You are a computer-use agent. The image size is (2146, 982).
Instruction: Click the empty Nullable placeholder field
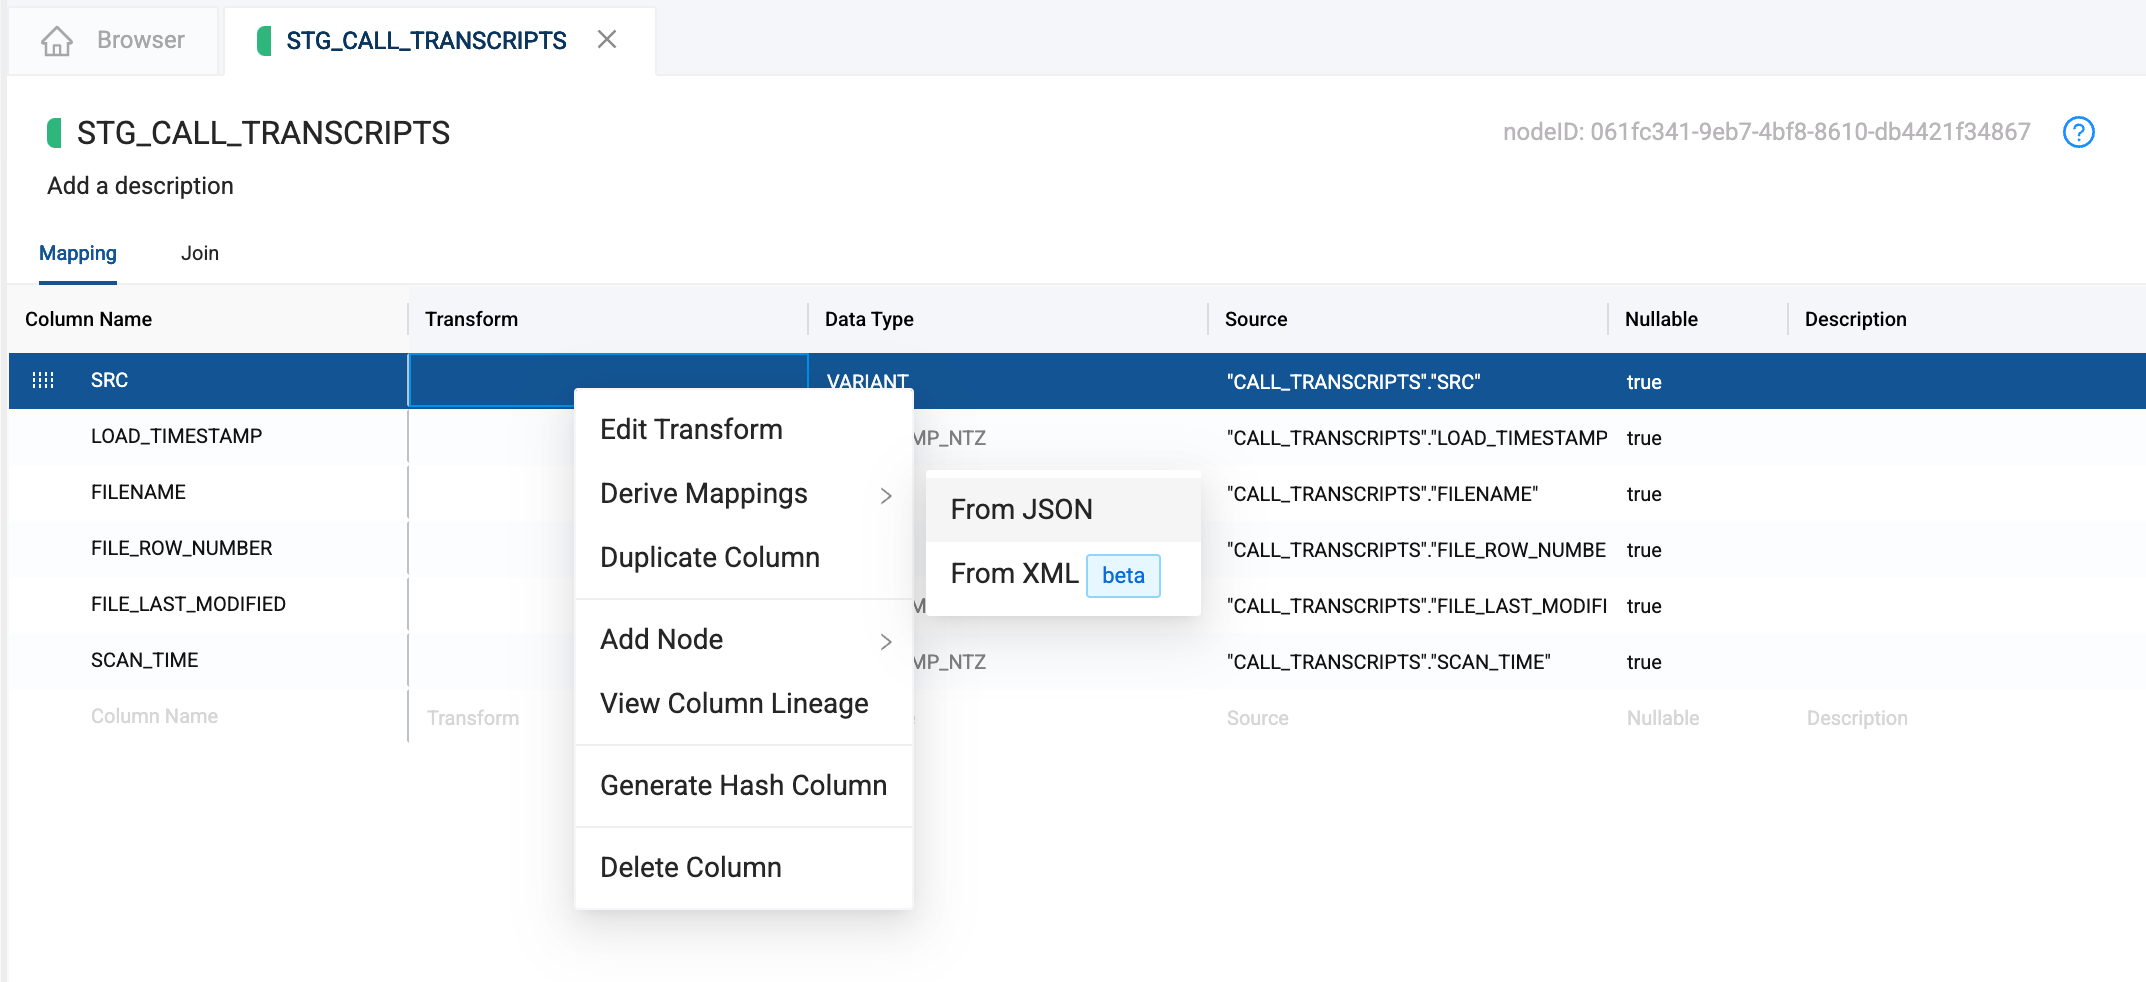click(x=1662, y=718)
